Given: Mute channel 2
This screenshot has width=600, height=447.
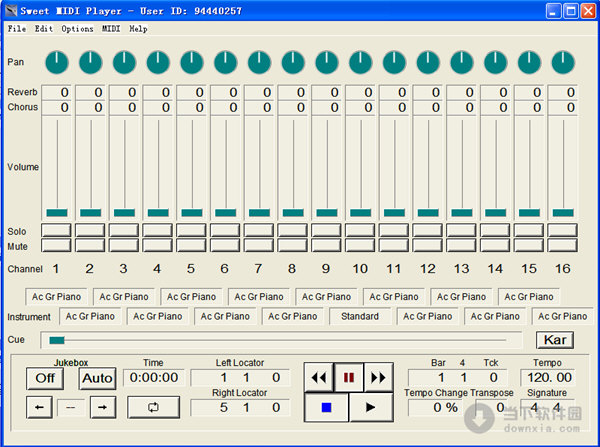Looking at the screenshot, I should pos(90,245).
